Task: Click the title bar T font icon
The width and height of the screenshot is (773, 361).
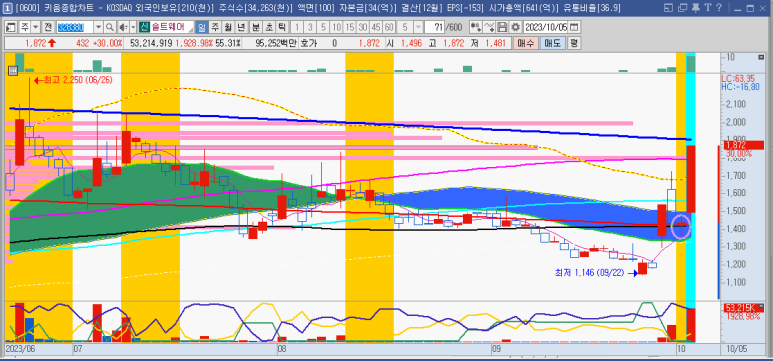Action: [x=707, y=7]
